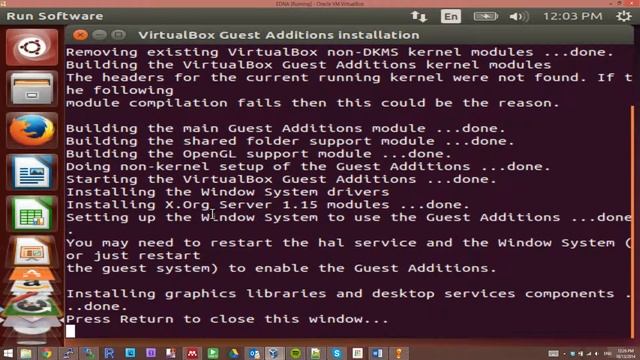640x360 pixels.
Task: Open File Explorer in Windows taskbar
Action: point(26,353)
